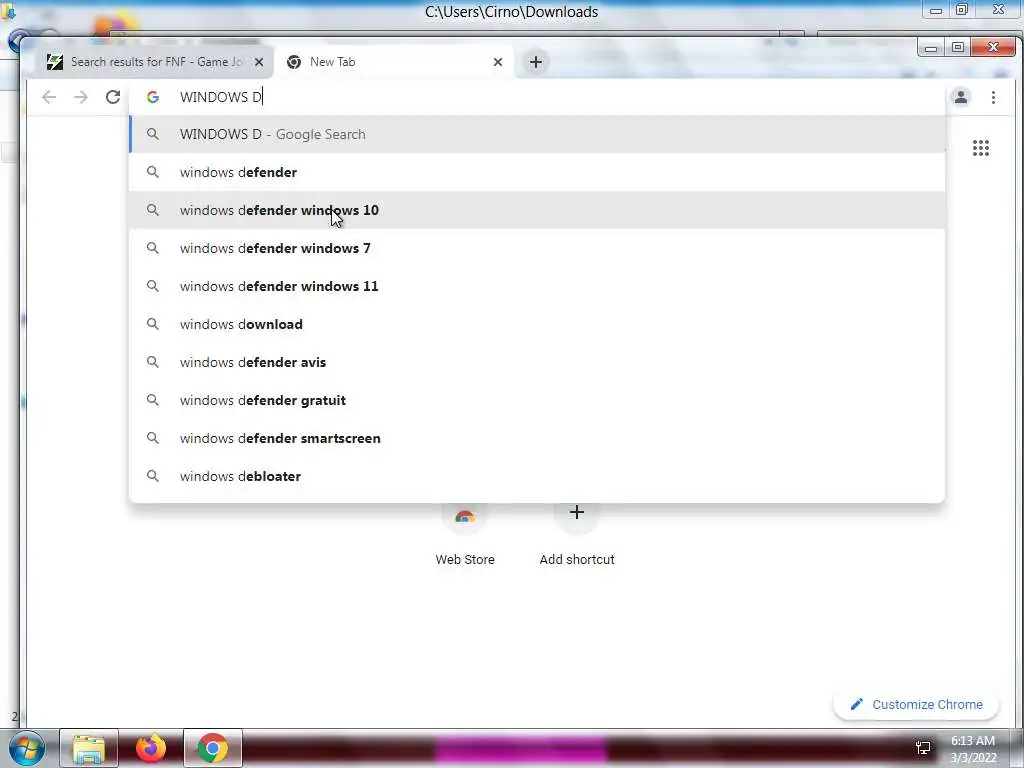
Task: Go back using the browser back arrow
Action: point(49,97)
